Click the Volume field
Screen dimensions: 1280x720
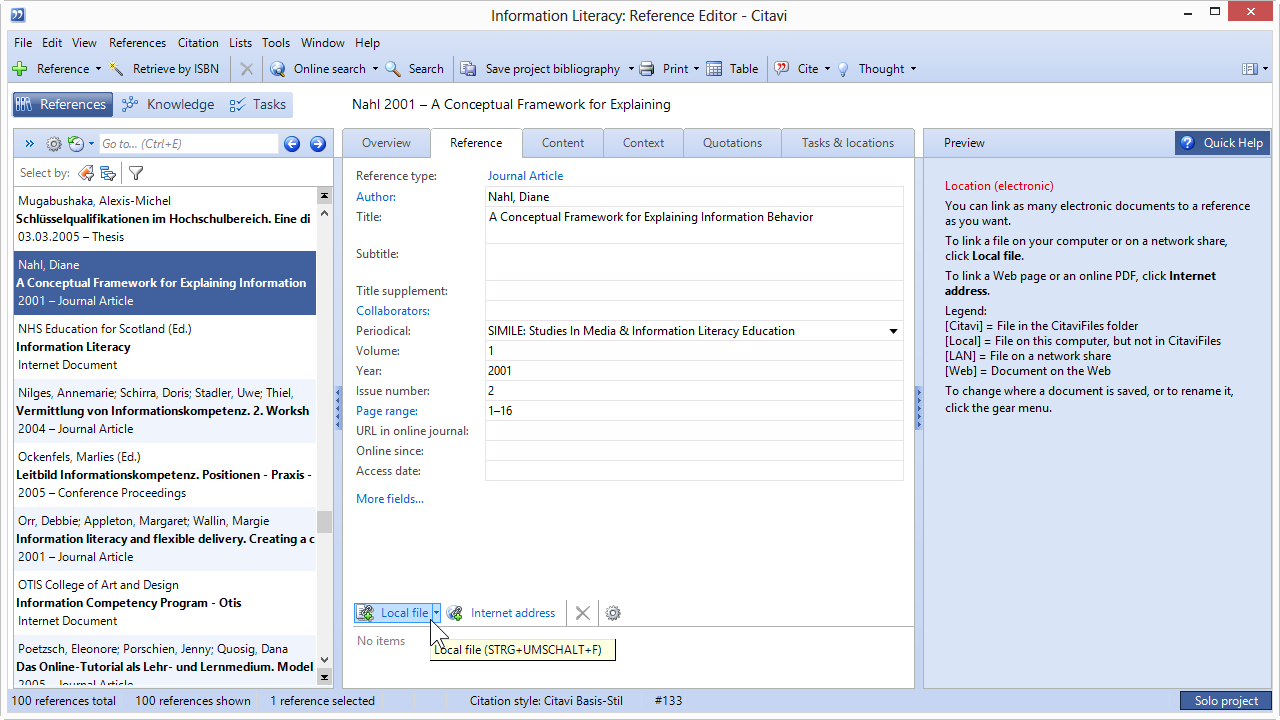coord(694,351)
